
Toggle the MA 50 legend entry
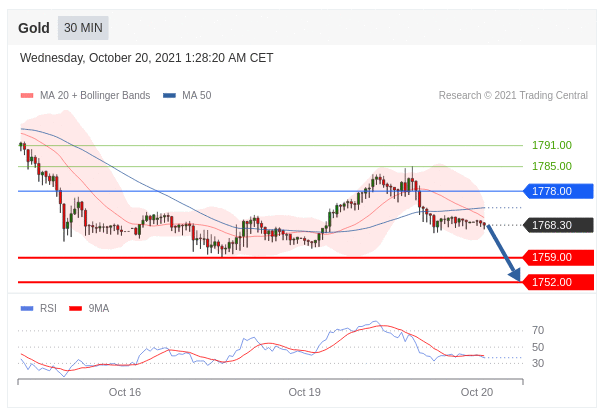pyautogui.click(x=187, y=95)
